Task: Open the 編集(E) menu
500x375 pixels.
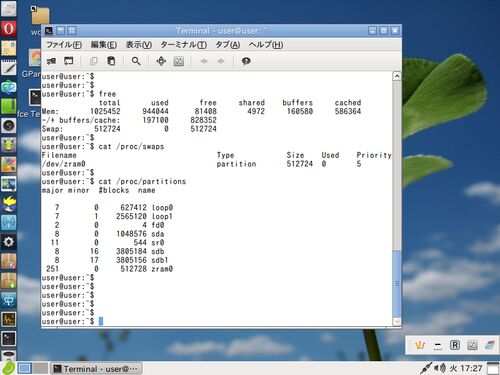Action: [x=104, y=45]
